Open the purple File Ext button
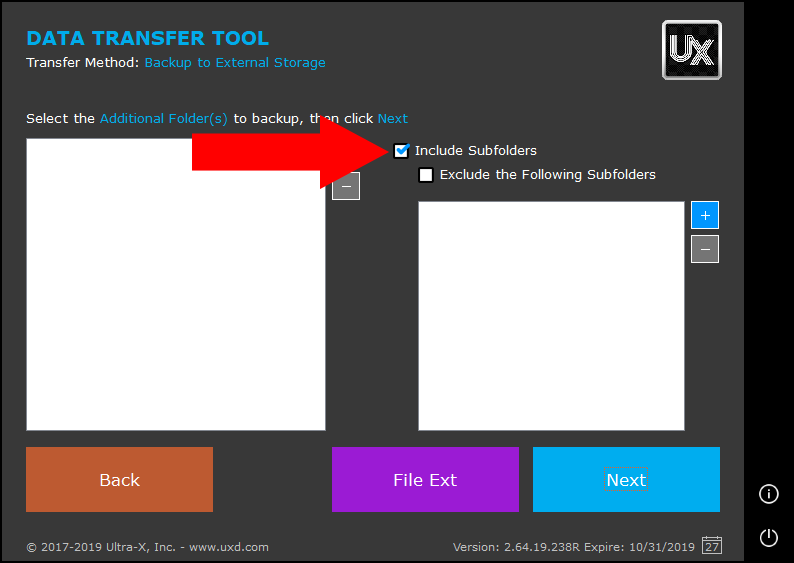Screen dimensions: 794x563 tap(425, 479)
